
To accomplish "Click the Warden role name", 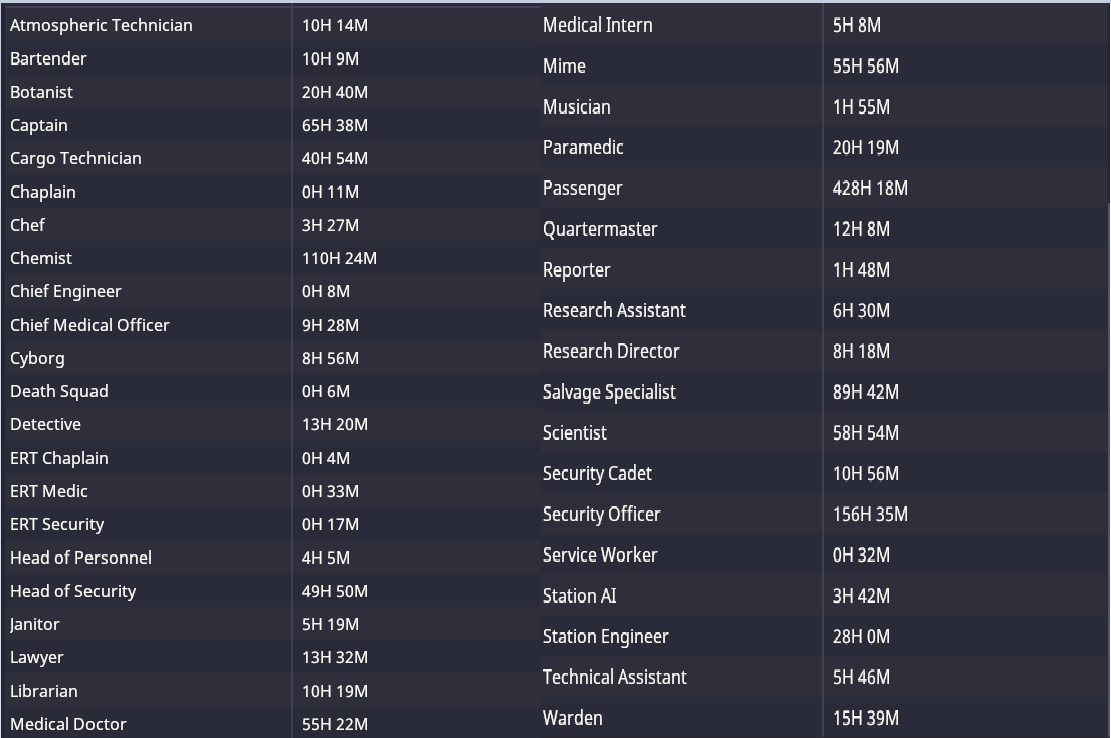I will click(x=572, y=718).
